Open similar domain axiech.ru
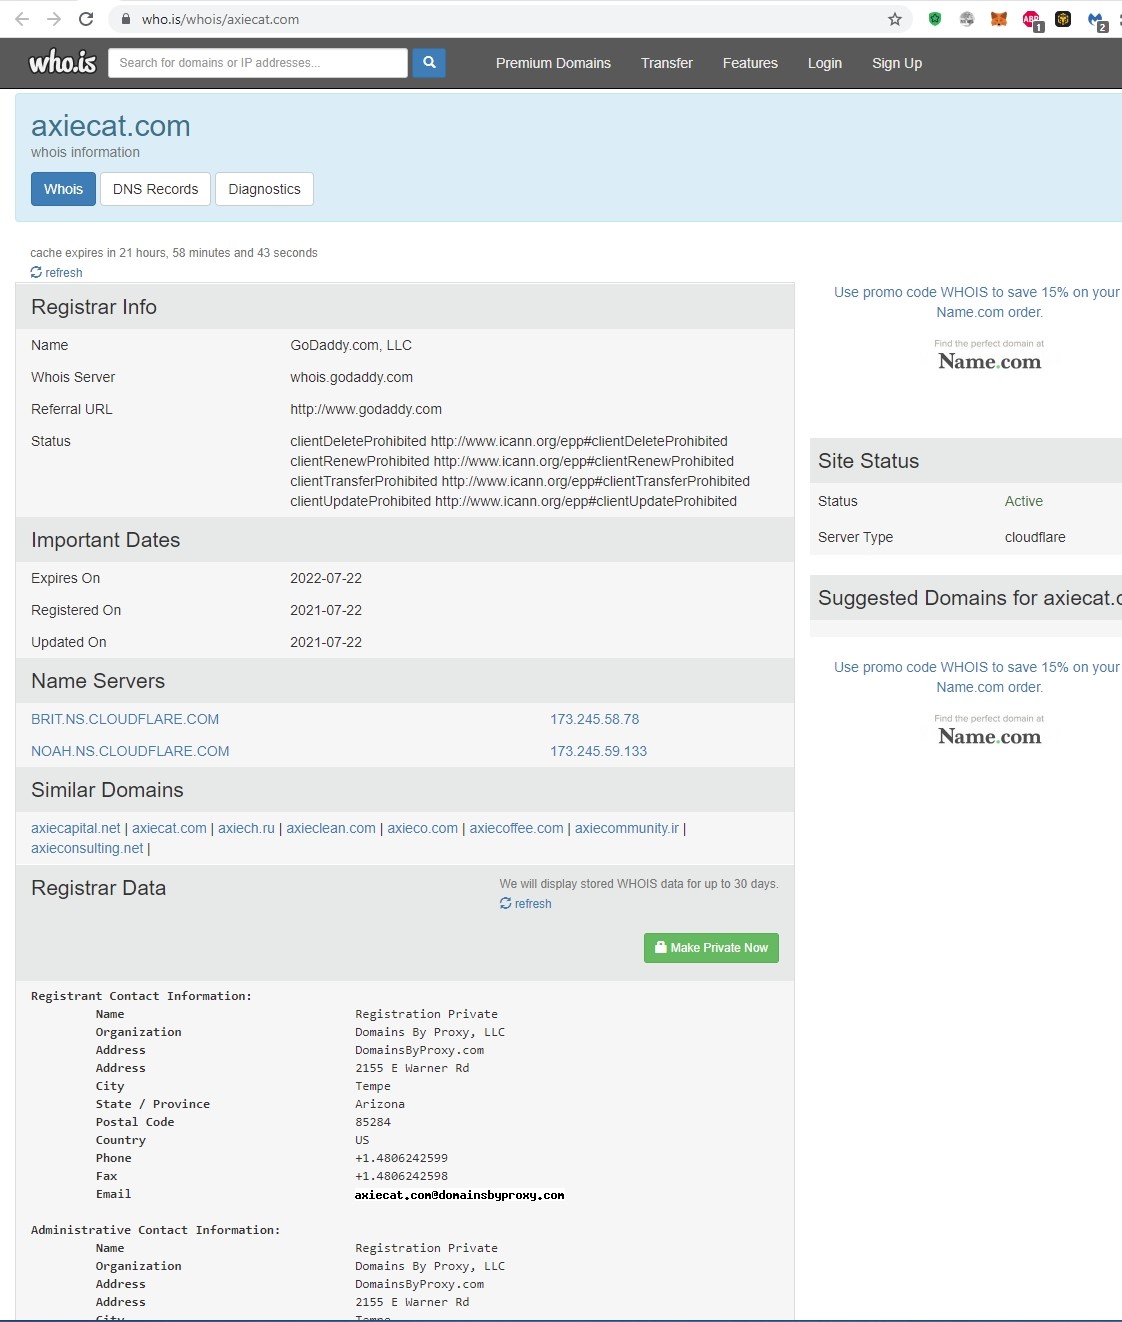The width and height of the screenshot is (1122, 1322). click(246, 828)
